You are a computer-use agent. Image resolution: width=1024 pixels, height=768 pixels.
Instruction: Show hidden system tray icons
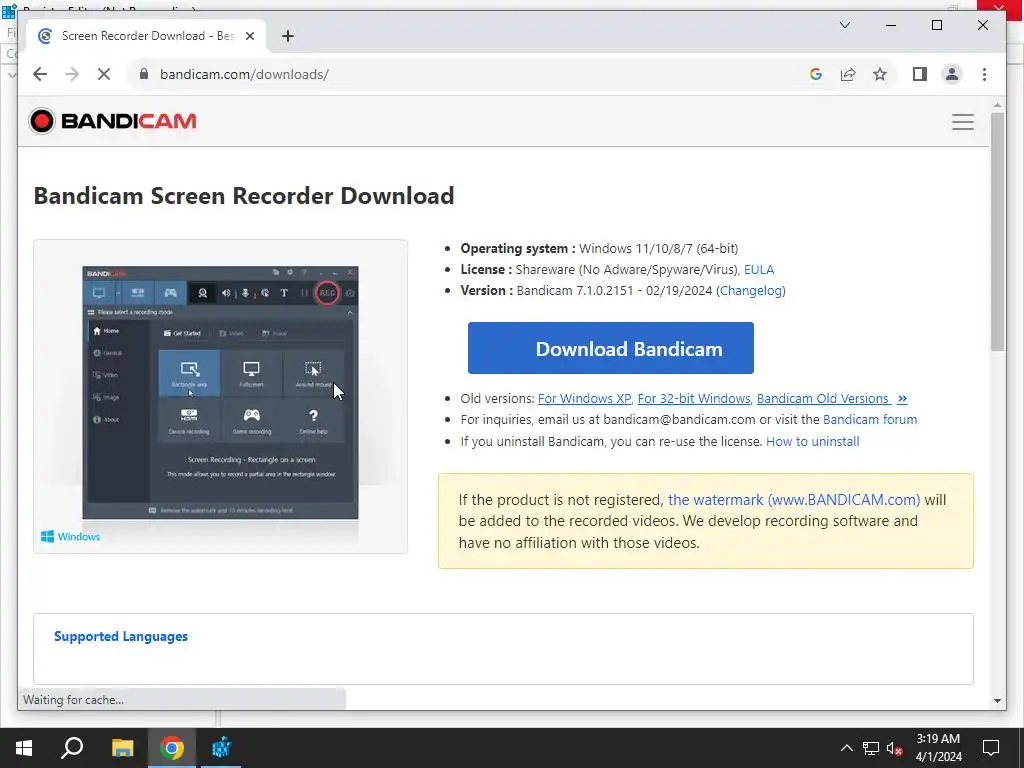[x=846, y=748]
